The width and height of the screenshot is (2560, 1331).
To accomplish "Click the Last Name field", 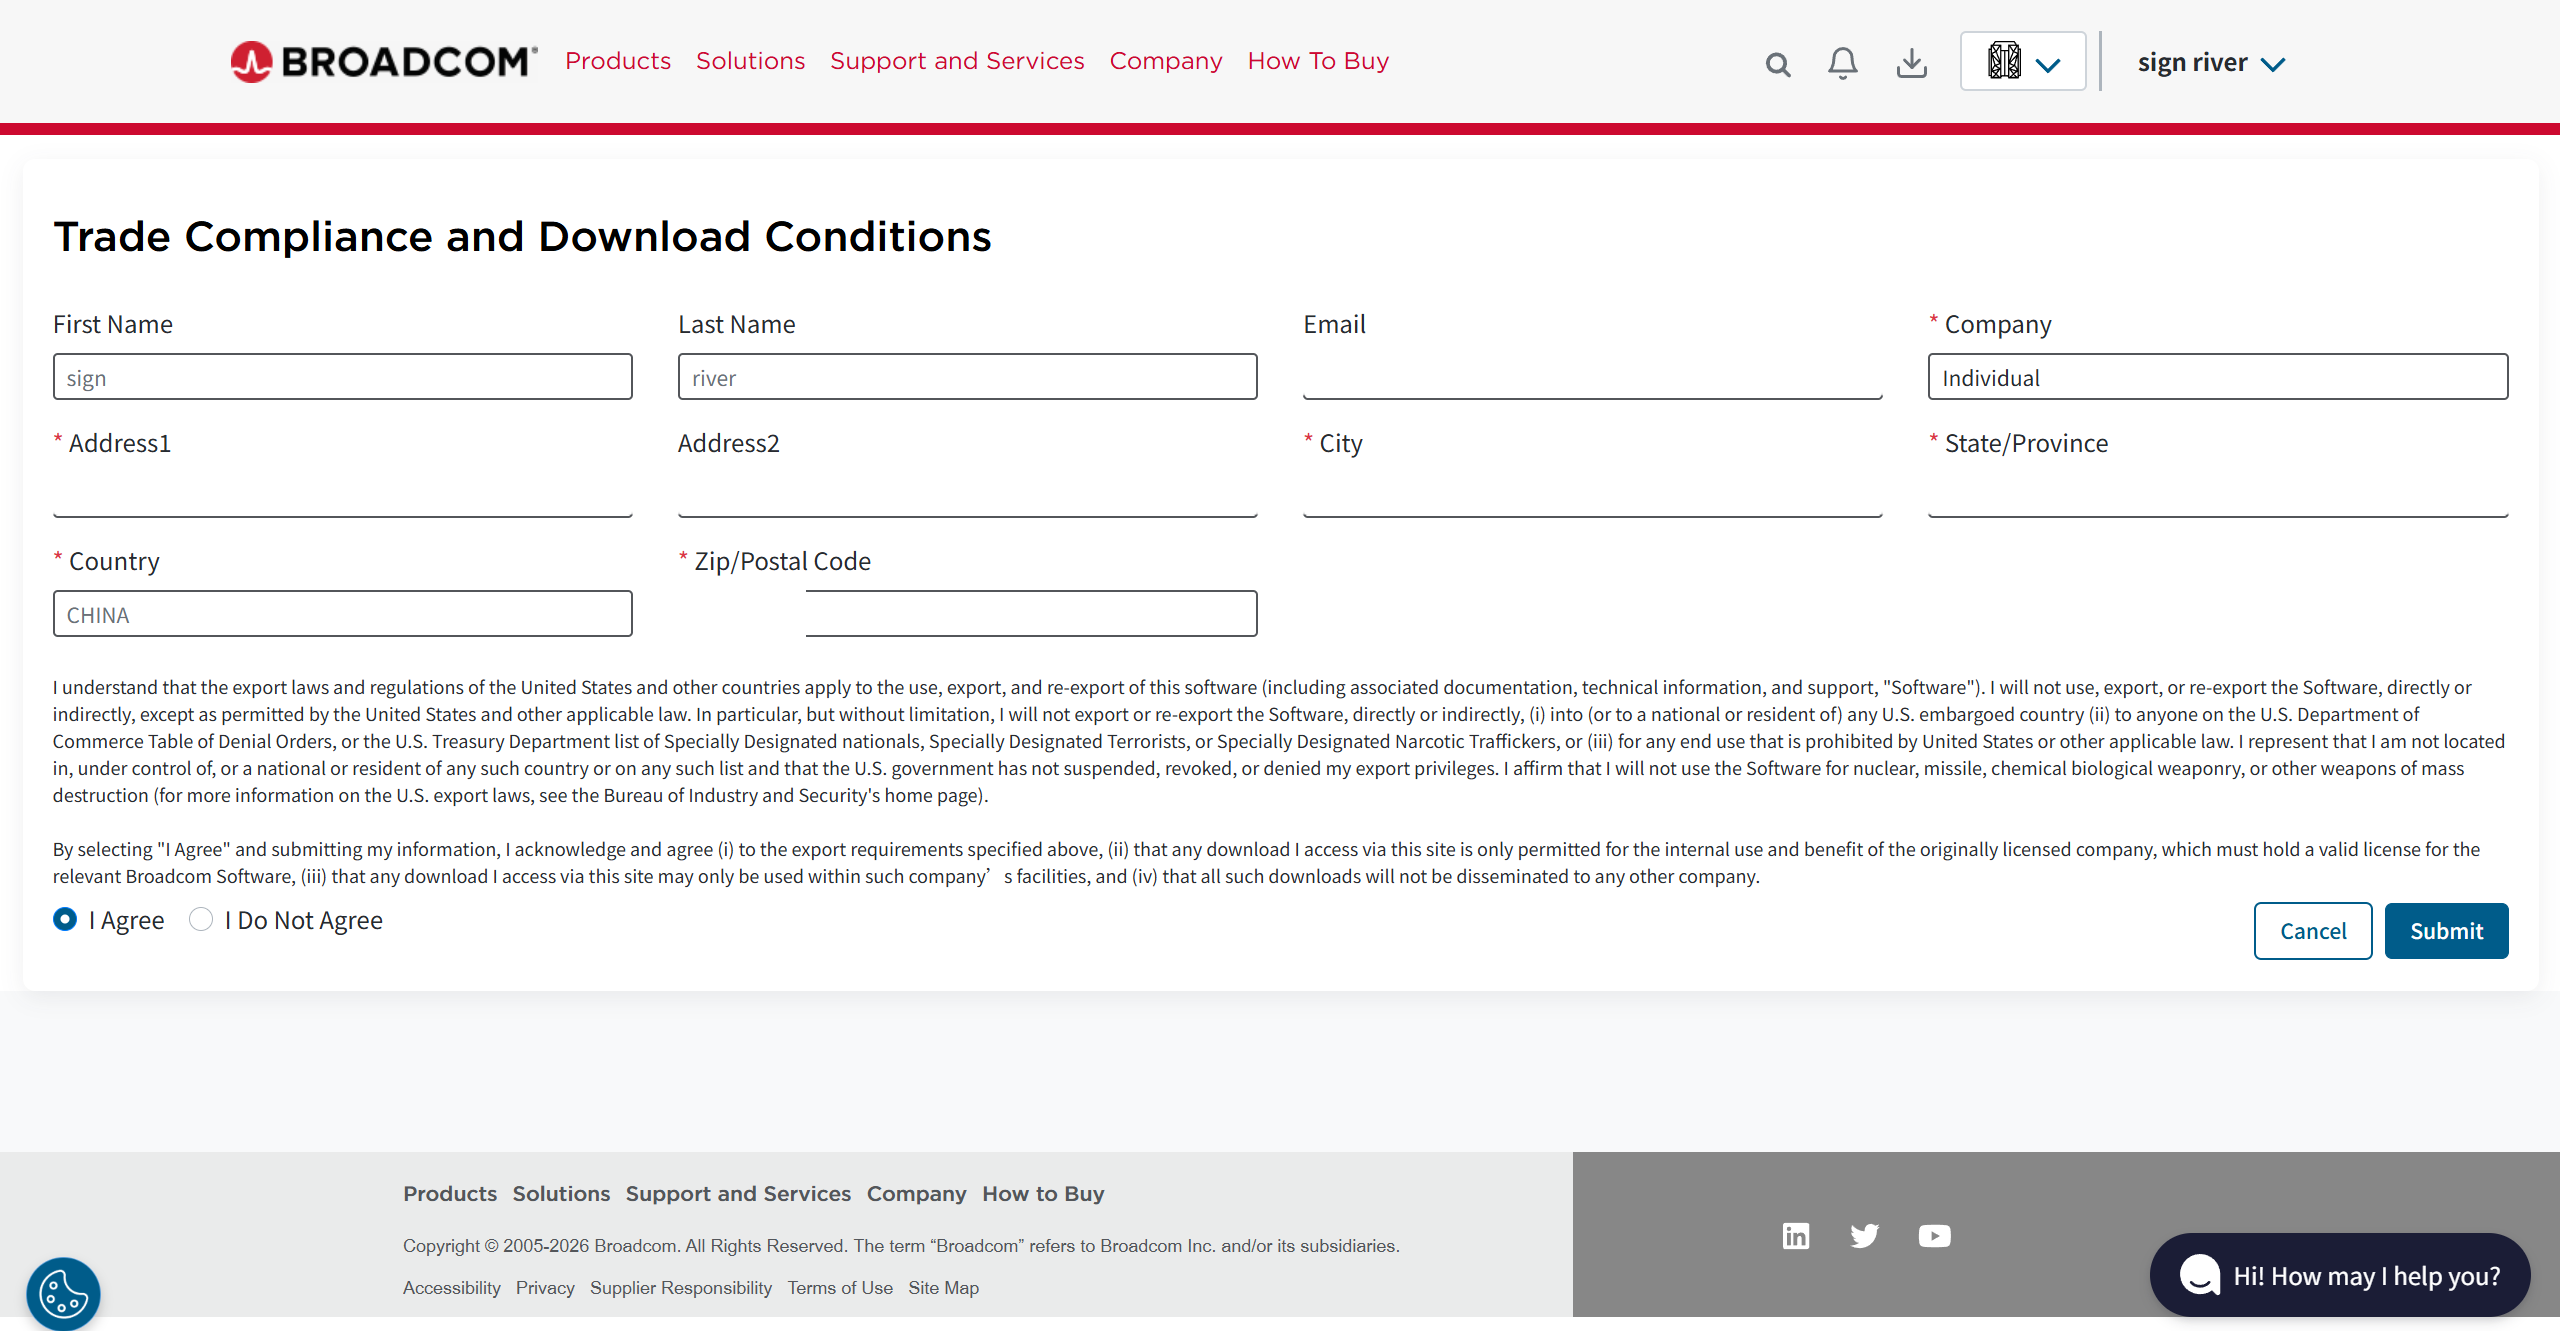I will click(968, 377).
